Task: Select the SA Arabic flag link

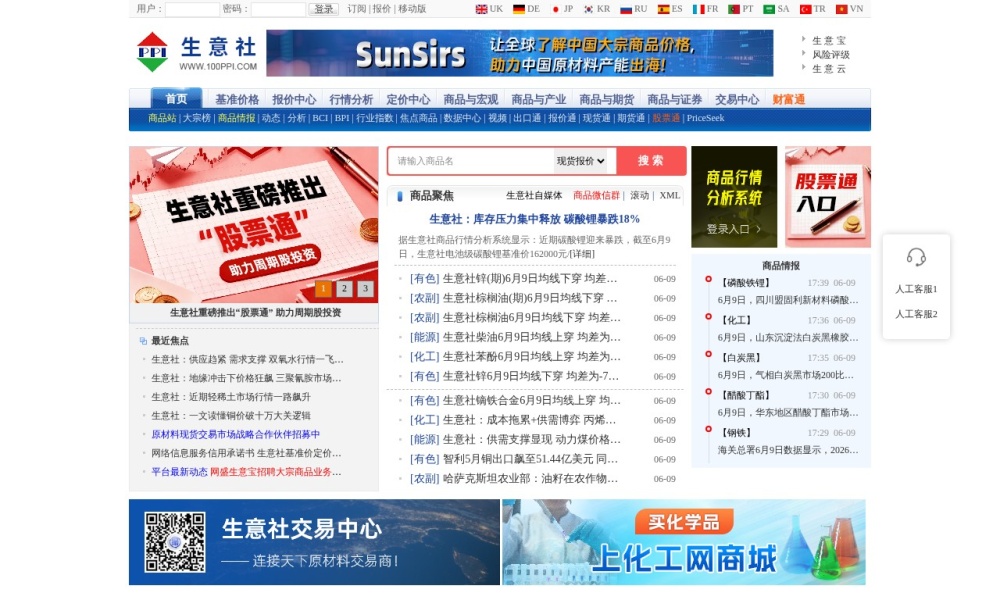Action: (776, 9)
